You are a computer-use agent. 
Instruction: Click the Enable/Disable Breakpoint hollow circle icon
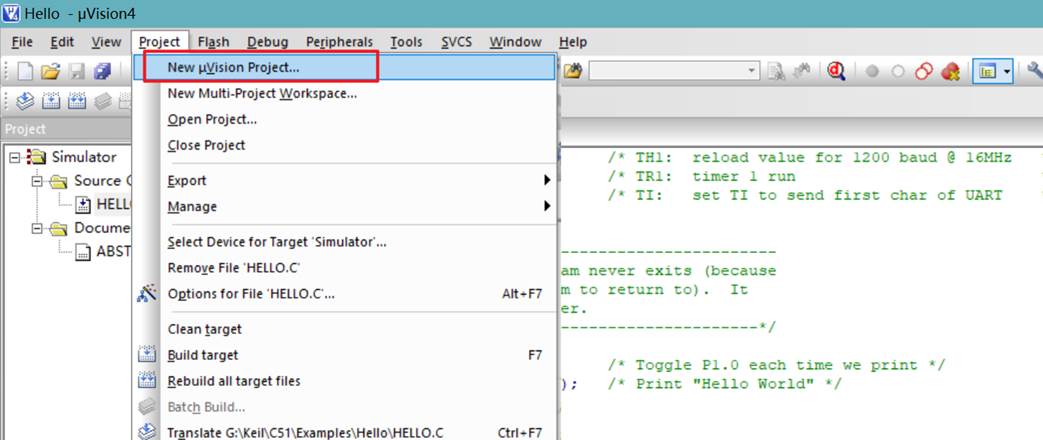tap(898, 71)
